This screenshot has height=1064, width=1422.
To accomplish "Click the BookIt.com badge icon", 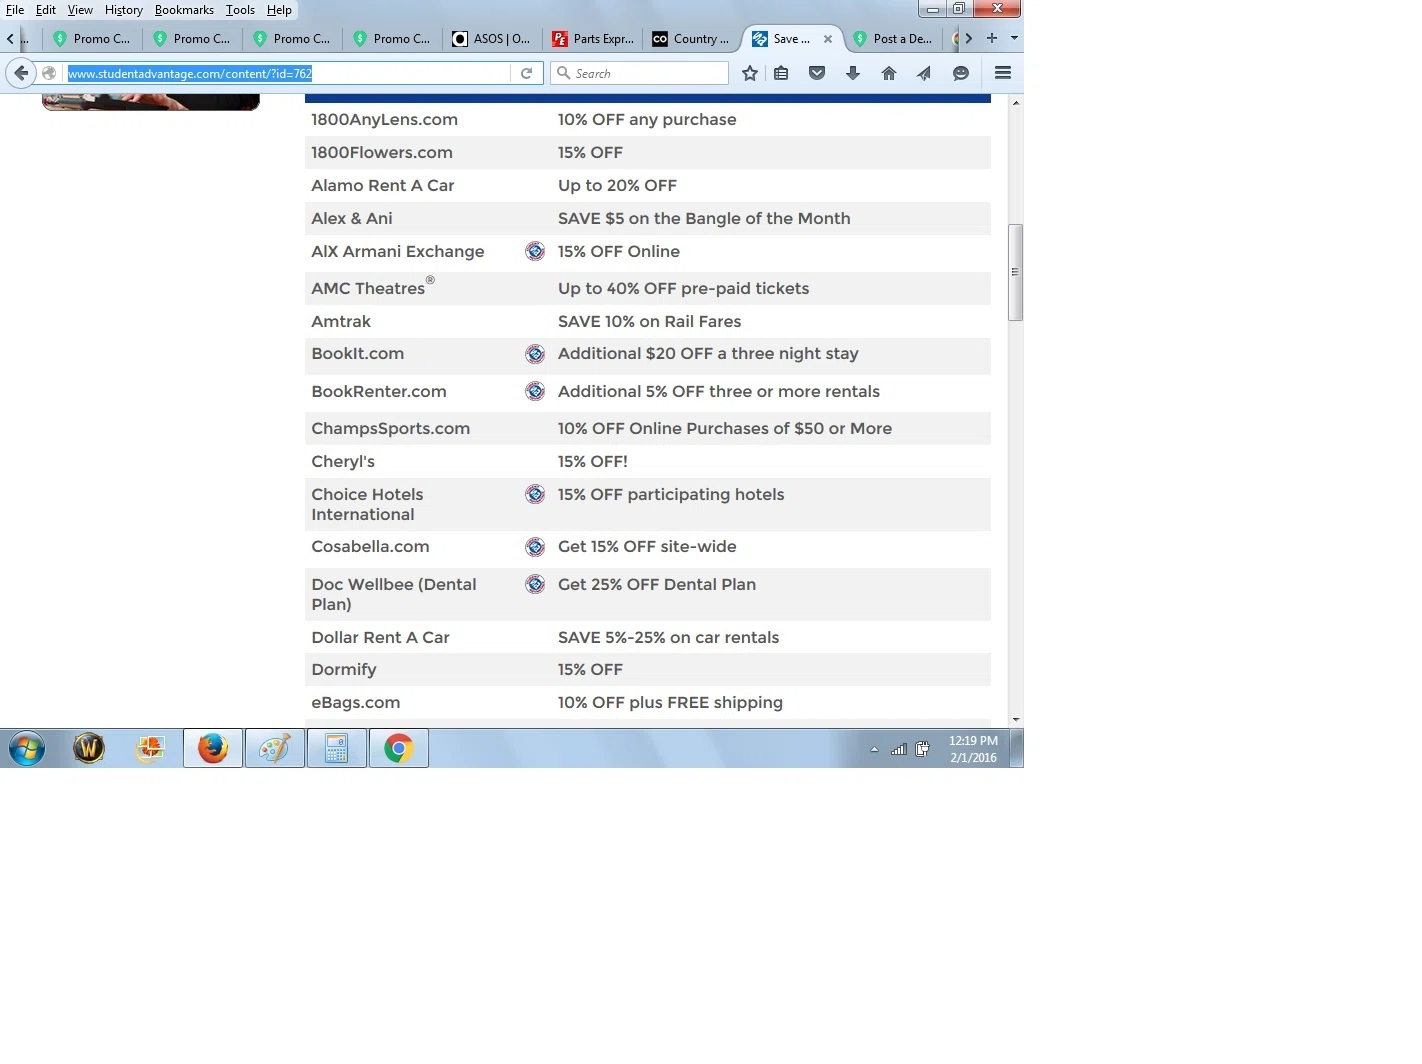I will 535,354.
